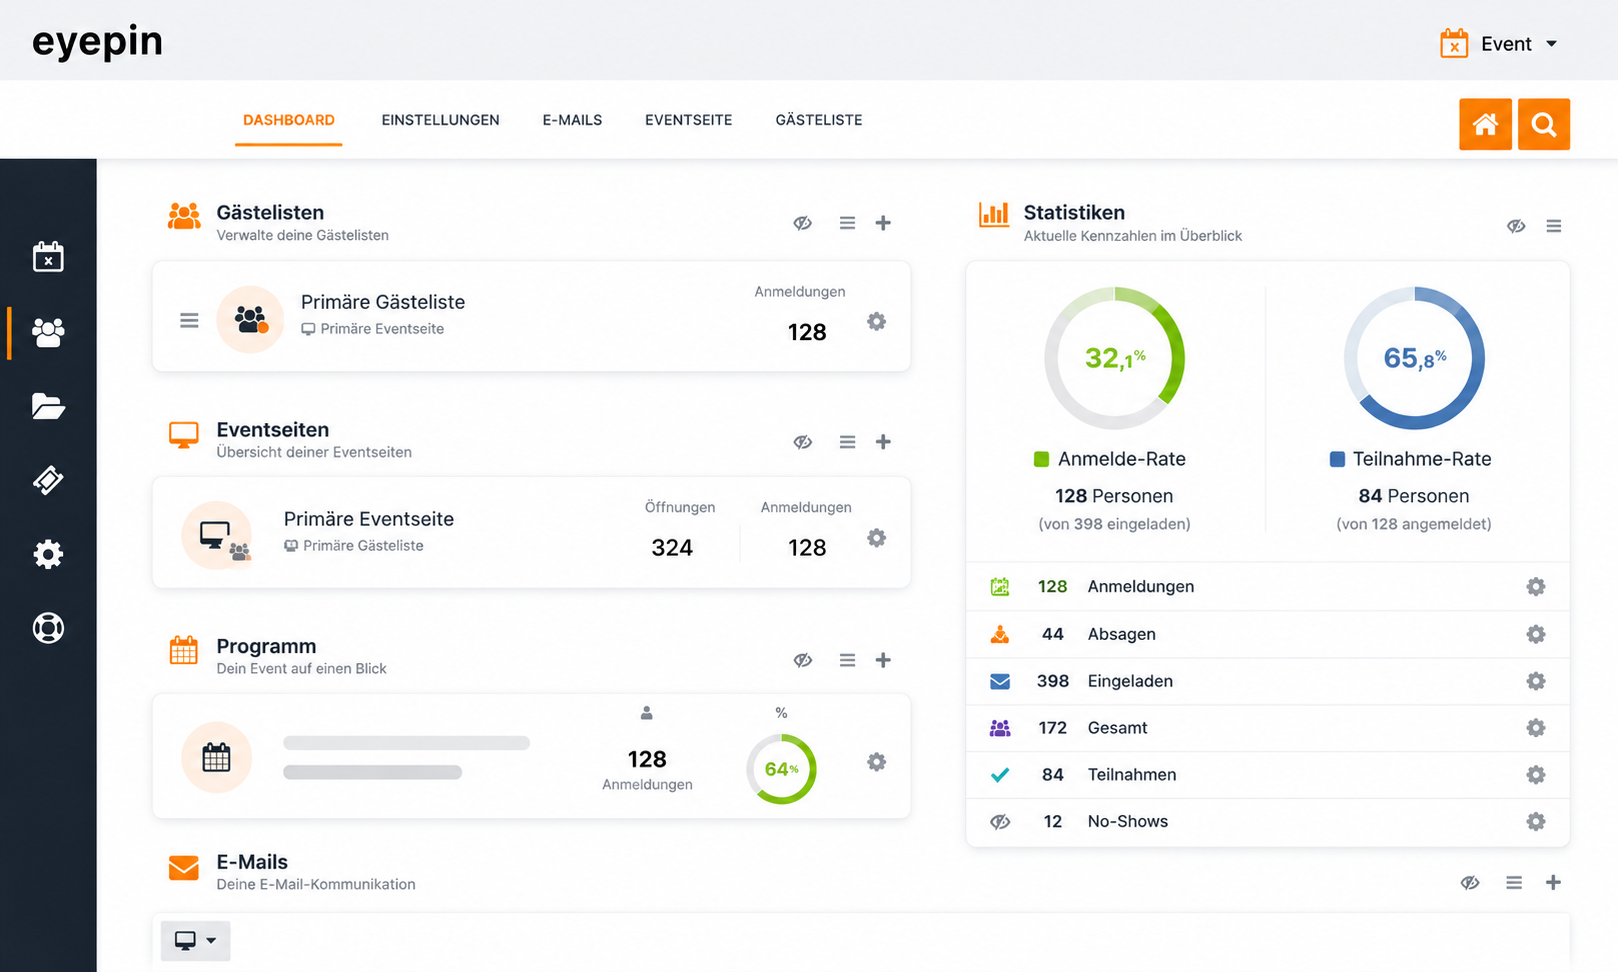Toggle visibility of the Statistiken section
The width and height of the screenshot is (1618, 972).
coord(1516,226)
